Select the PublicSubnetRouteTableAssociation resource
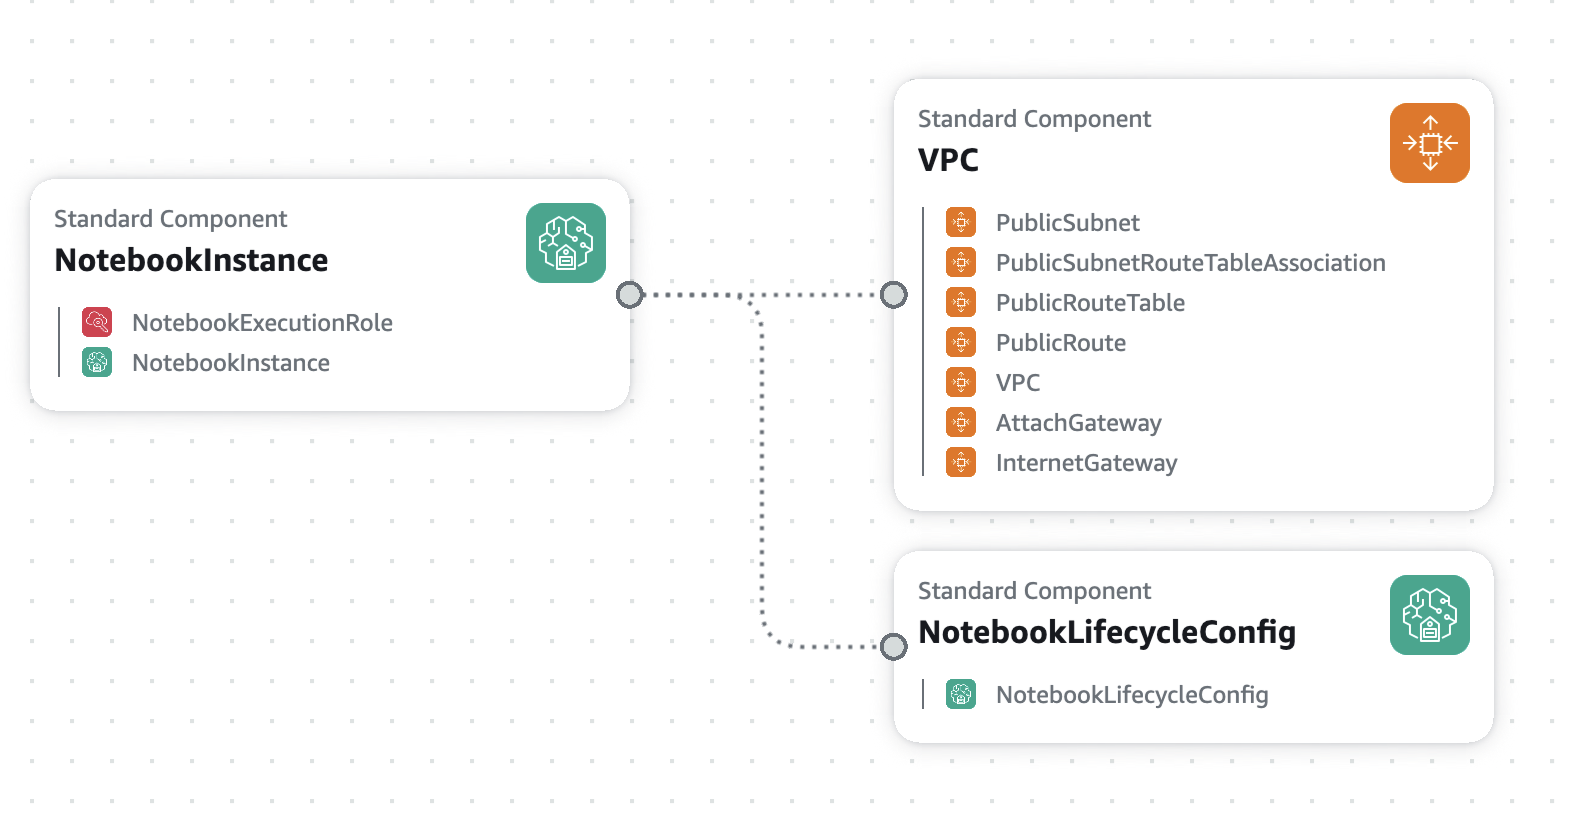This screenshot has height=826, width=1580. (1191, 263)
